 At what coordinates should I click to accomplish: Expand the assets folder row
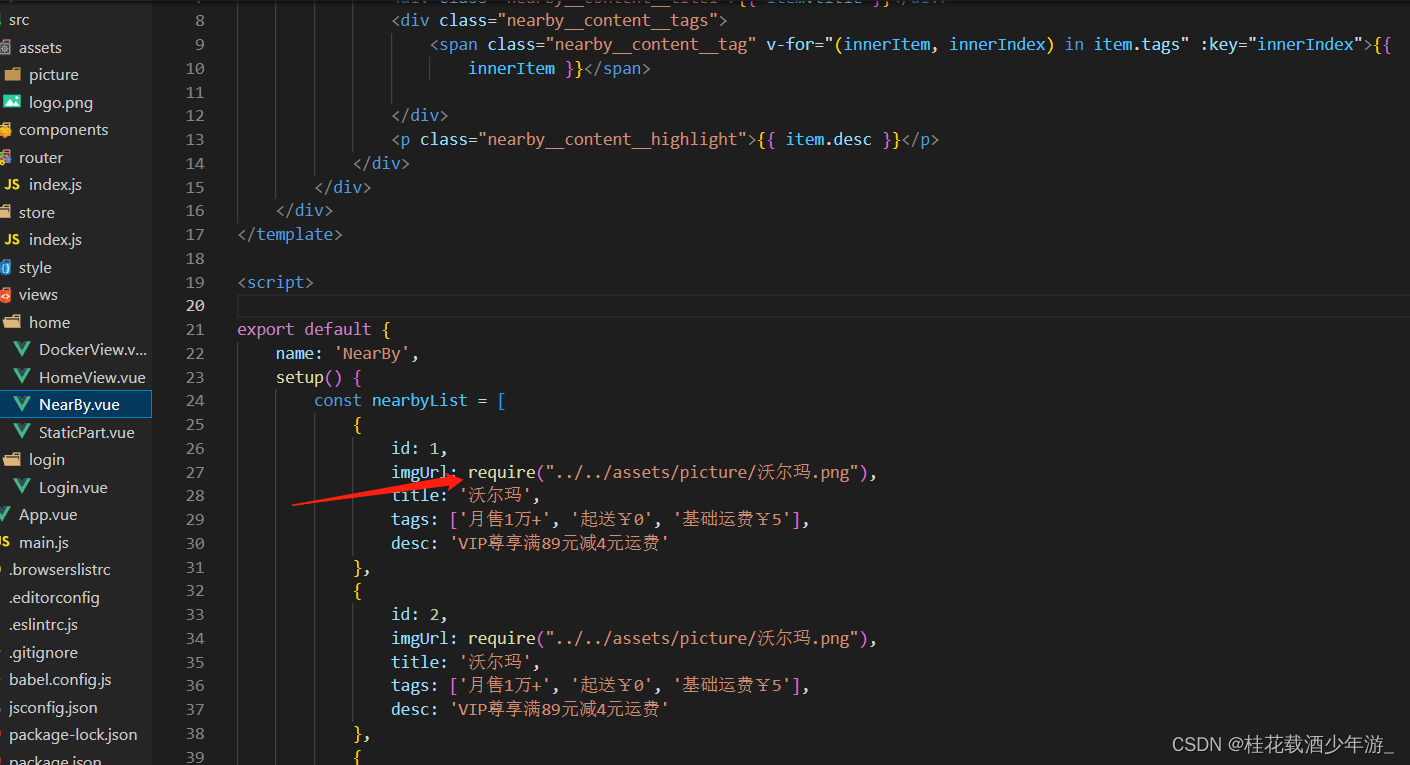(x=40, y=47)
